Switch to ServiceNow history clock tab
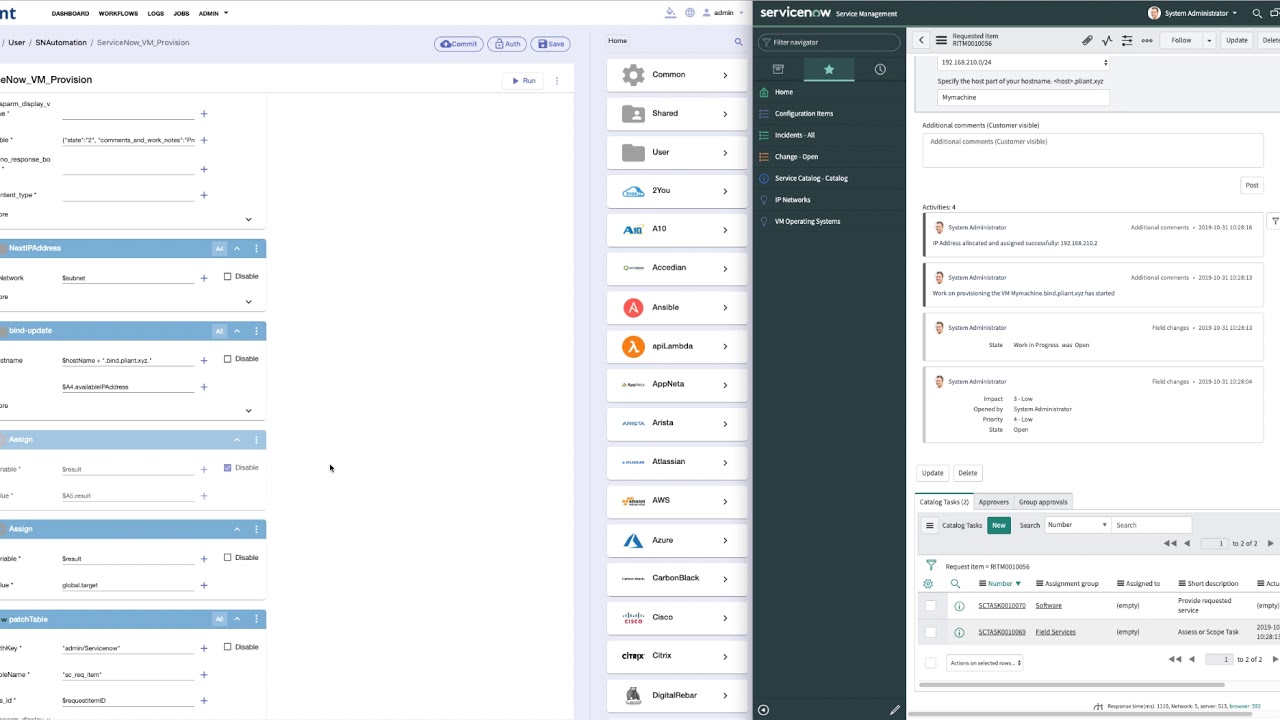1280x720 pixels. 880,70
